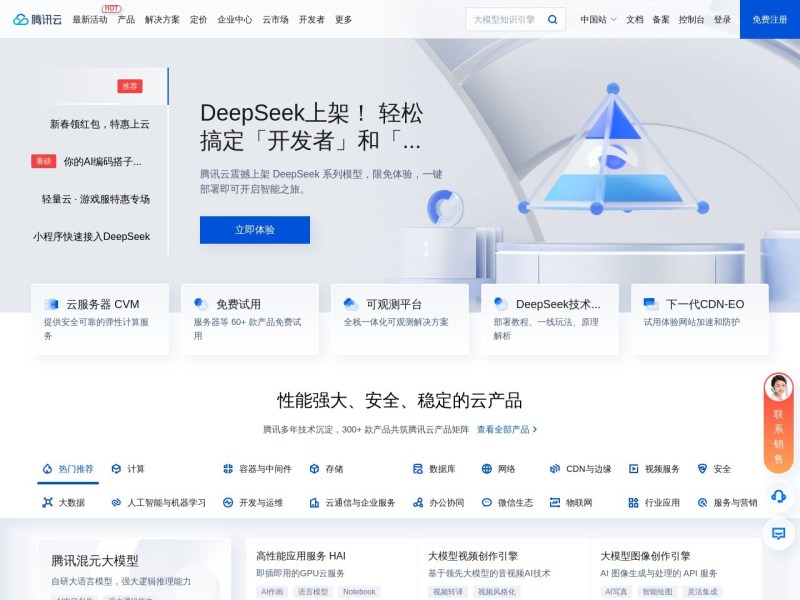Screen dimensions: 800x600
Task: Open the 更多 menu
Action: tap(343, 19)
